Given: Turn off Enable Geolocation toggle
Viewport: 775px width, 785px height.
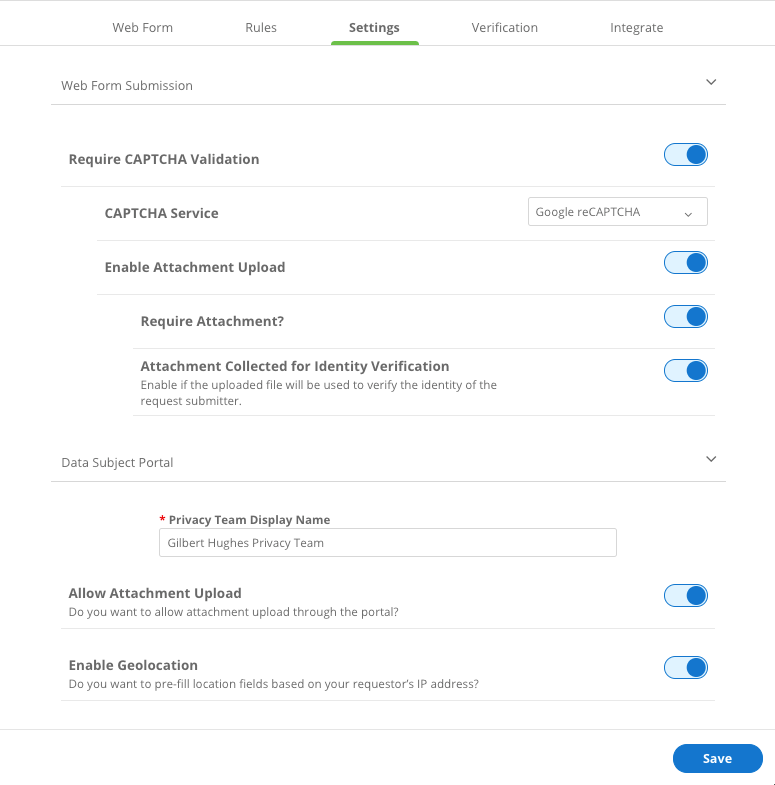Looking at the screenshot, I should point(686,668).
